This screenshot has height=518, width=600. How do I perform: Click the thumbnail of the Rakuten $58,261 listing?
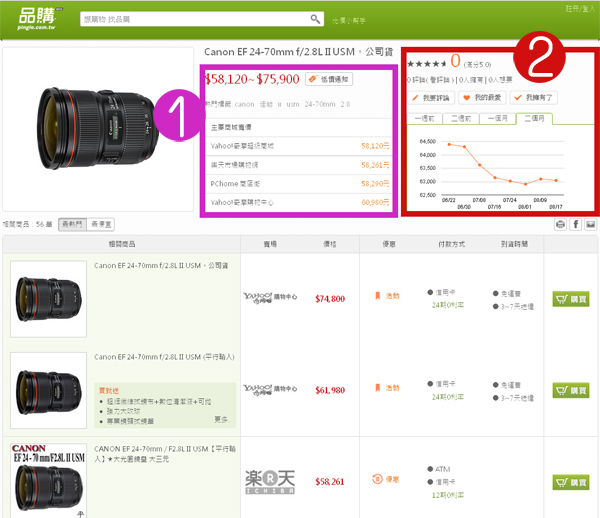49,481
